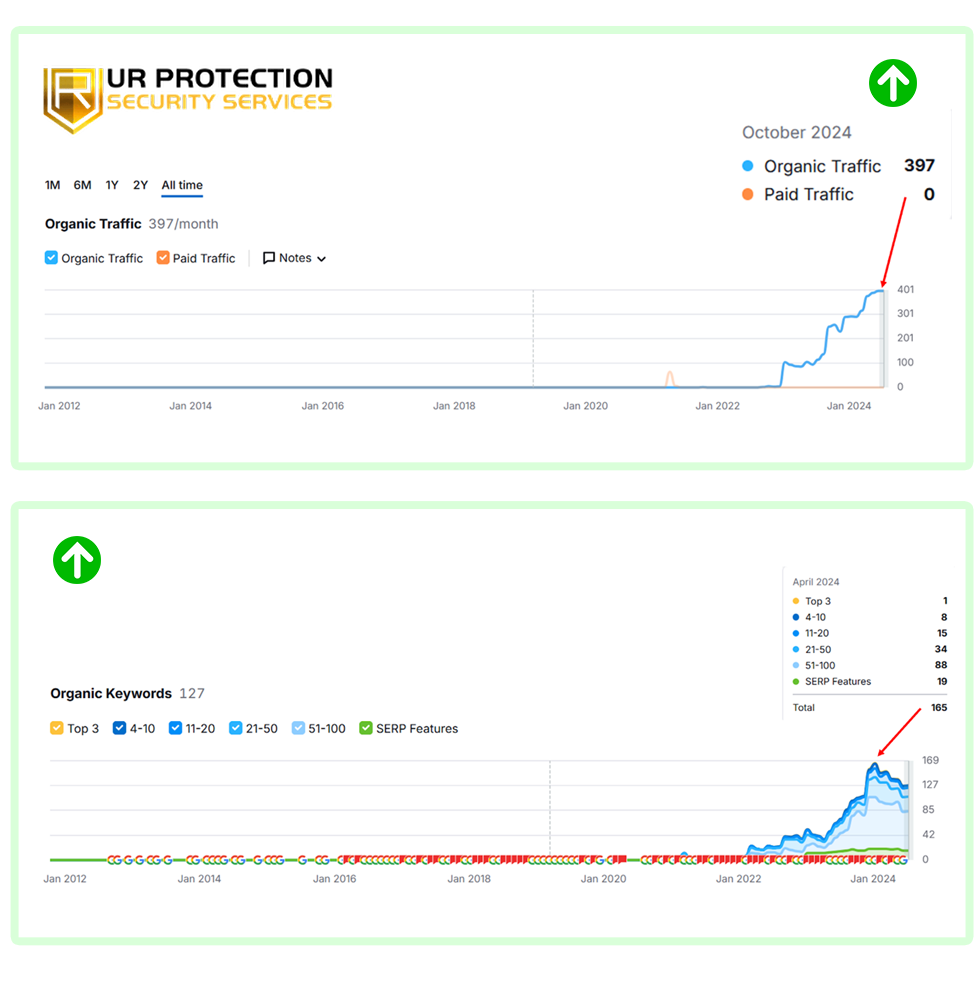
Task: Click orange Paid Traffic legend dot
Action: tap(747, 194)
